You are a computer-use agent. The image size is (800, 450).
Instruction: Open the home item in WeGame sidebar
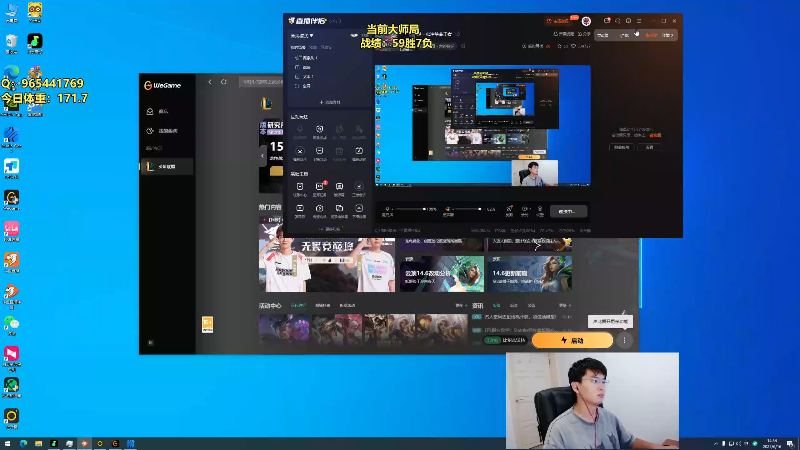pyautogui.click(x=166, y=111)
